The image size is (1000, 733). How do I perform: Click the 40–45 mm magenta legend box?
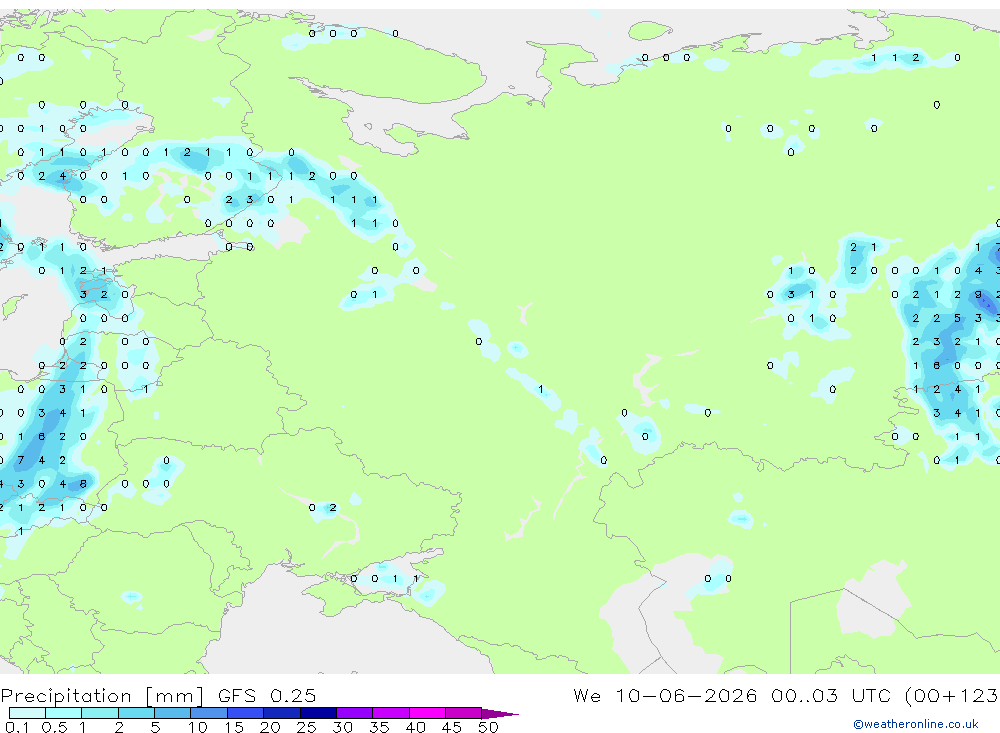tap(427, 713)
